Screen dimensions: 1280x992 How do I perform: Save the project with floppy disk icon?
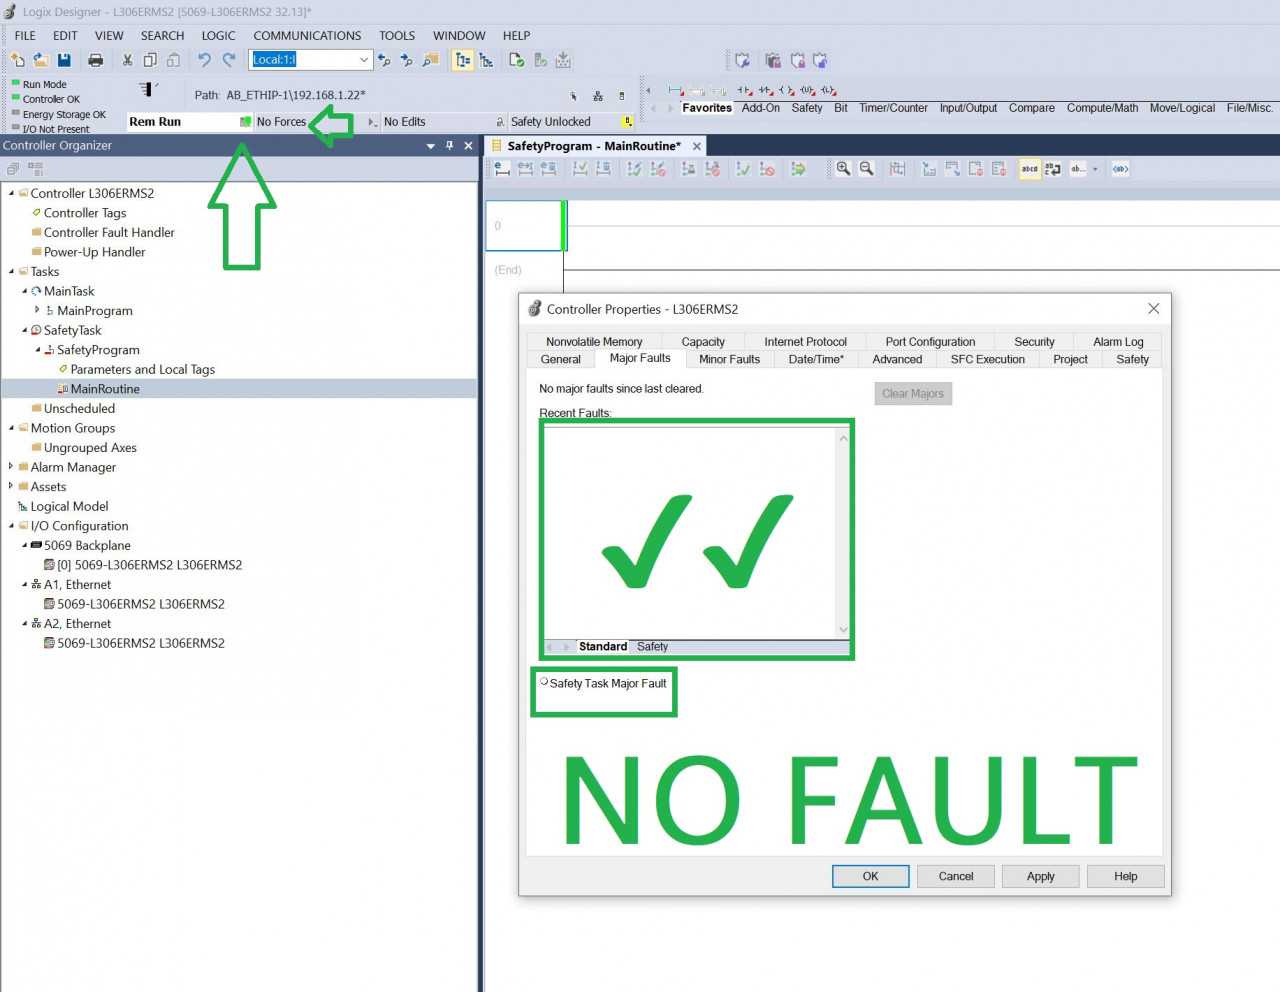click(64, 60)
